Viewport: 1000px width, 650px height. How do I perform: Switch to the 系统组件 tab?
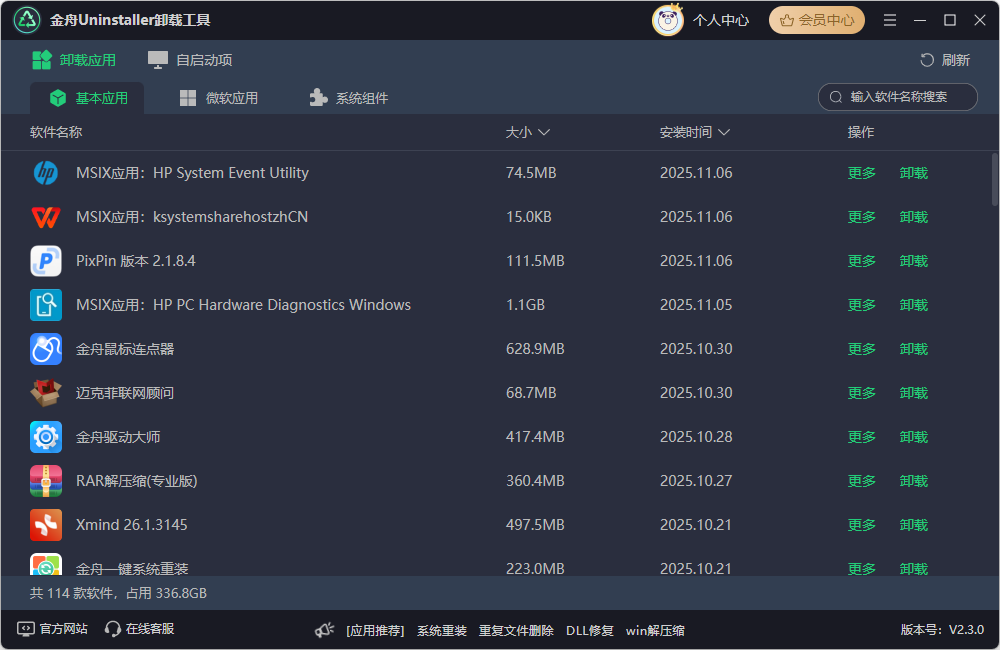coord(347,97)
